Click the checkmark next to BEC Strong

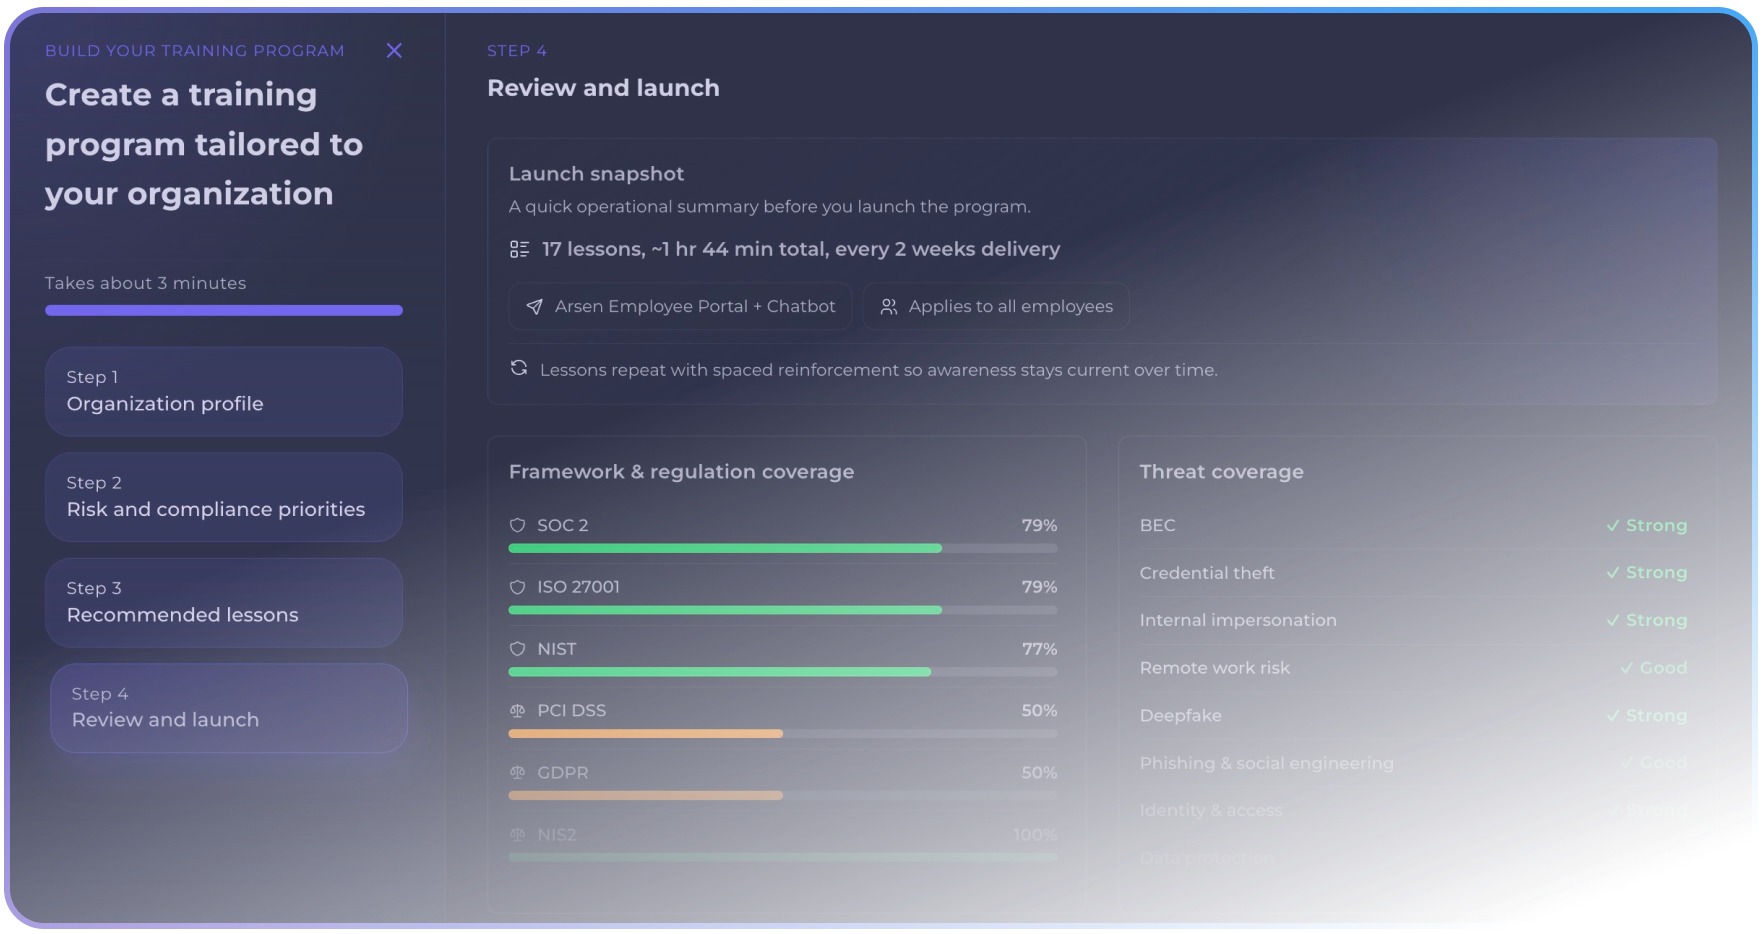(1612, 526)
